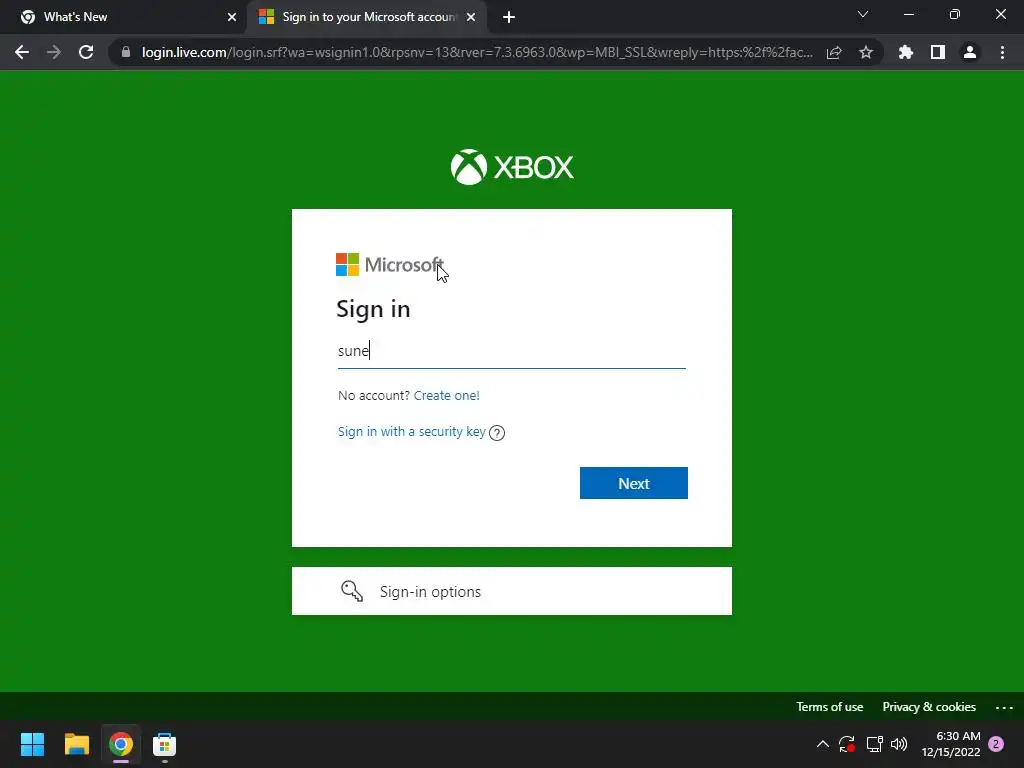The image size is (1024, 768).
Task: Restore down the Chrome window
Action: [955, 14]
